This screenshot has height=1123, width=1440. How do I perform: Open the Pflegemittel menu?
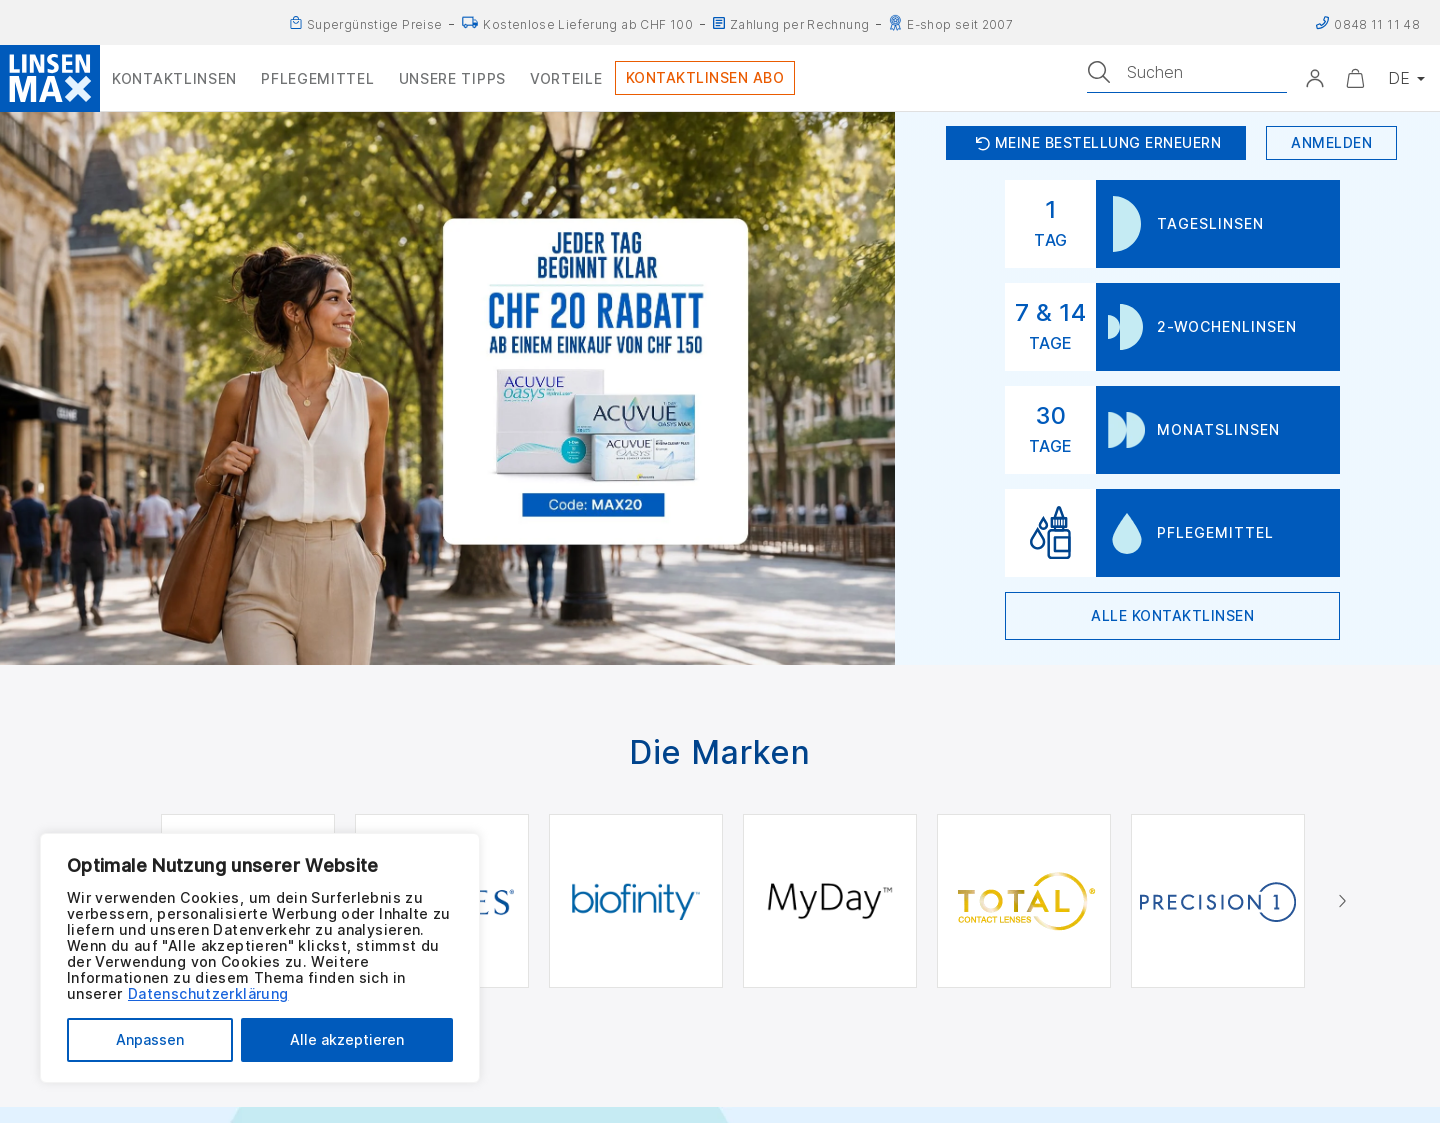tap(317, 79)
